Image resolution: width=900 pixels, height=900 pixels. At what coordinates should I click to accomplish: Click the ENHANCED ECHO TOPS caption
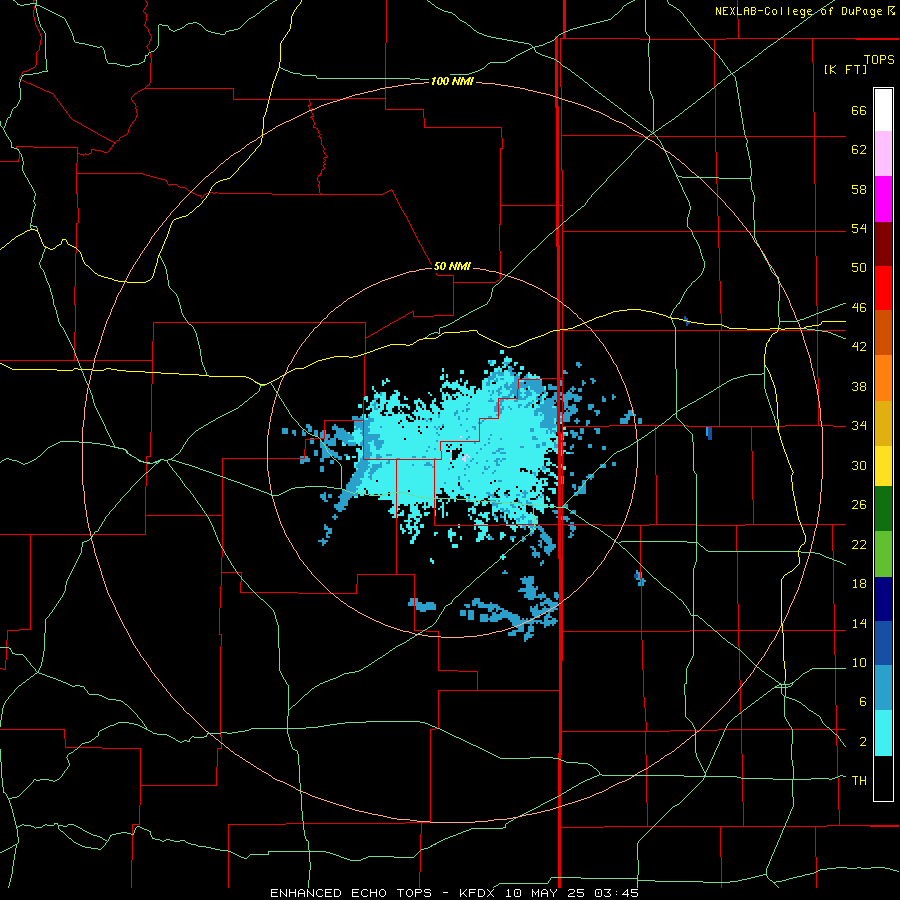pos(351,893)
